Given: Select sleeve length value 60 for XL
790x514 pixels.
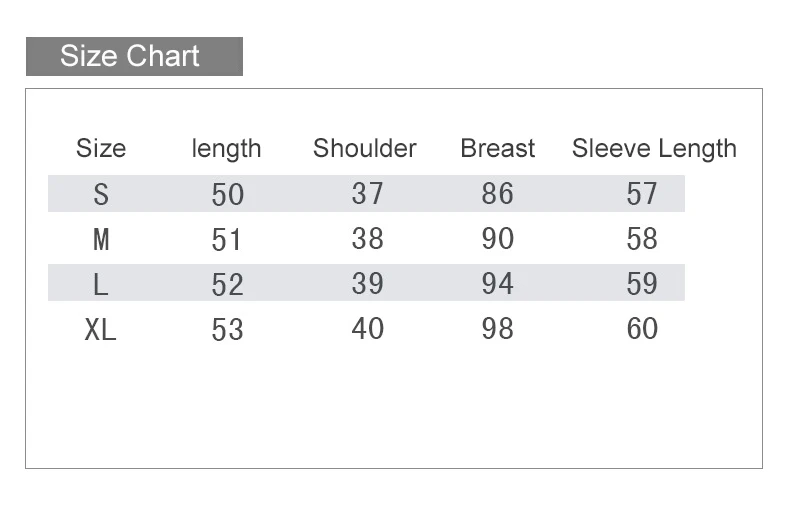Looking at the screenshot, I should click(642, 329).
